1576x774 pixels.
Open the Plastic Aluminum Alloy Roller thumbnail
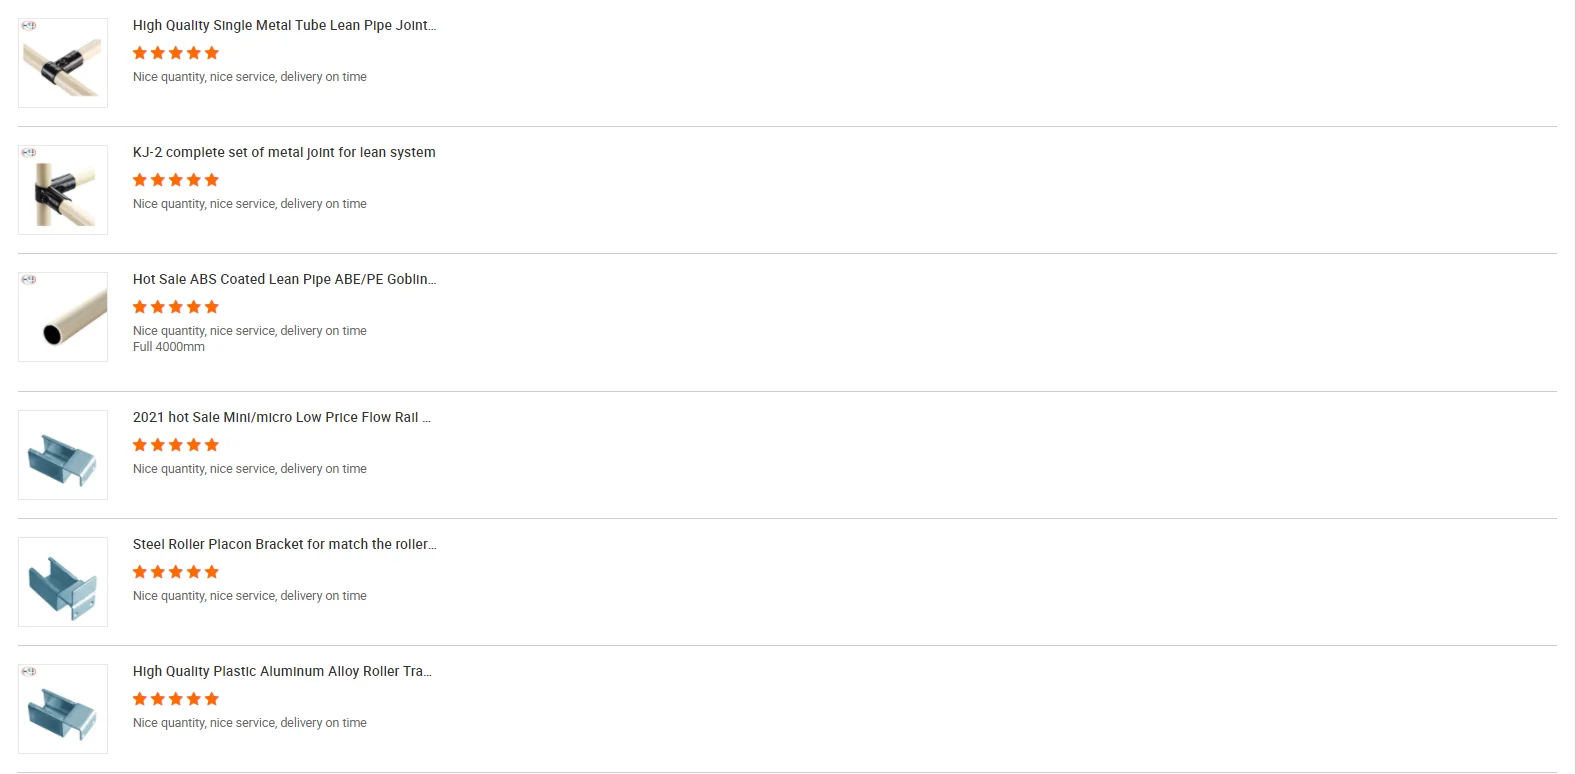tap(63, 709)
